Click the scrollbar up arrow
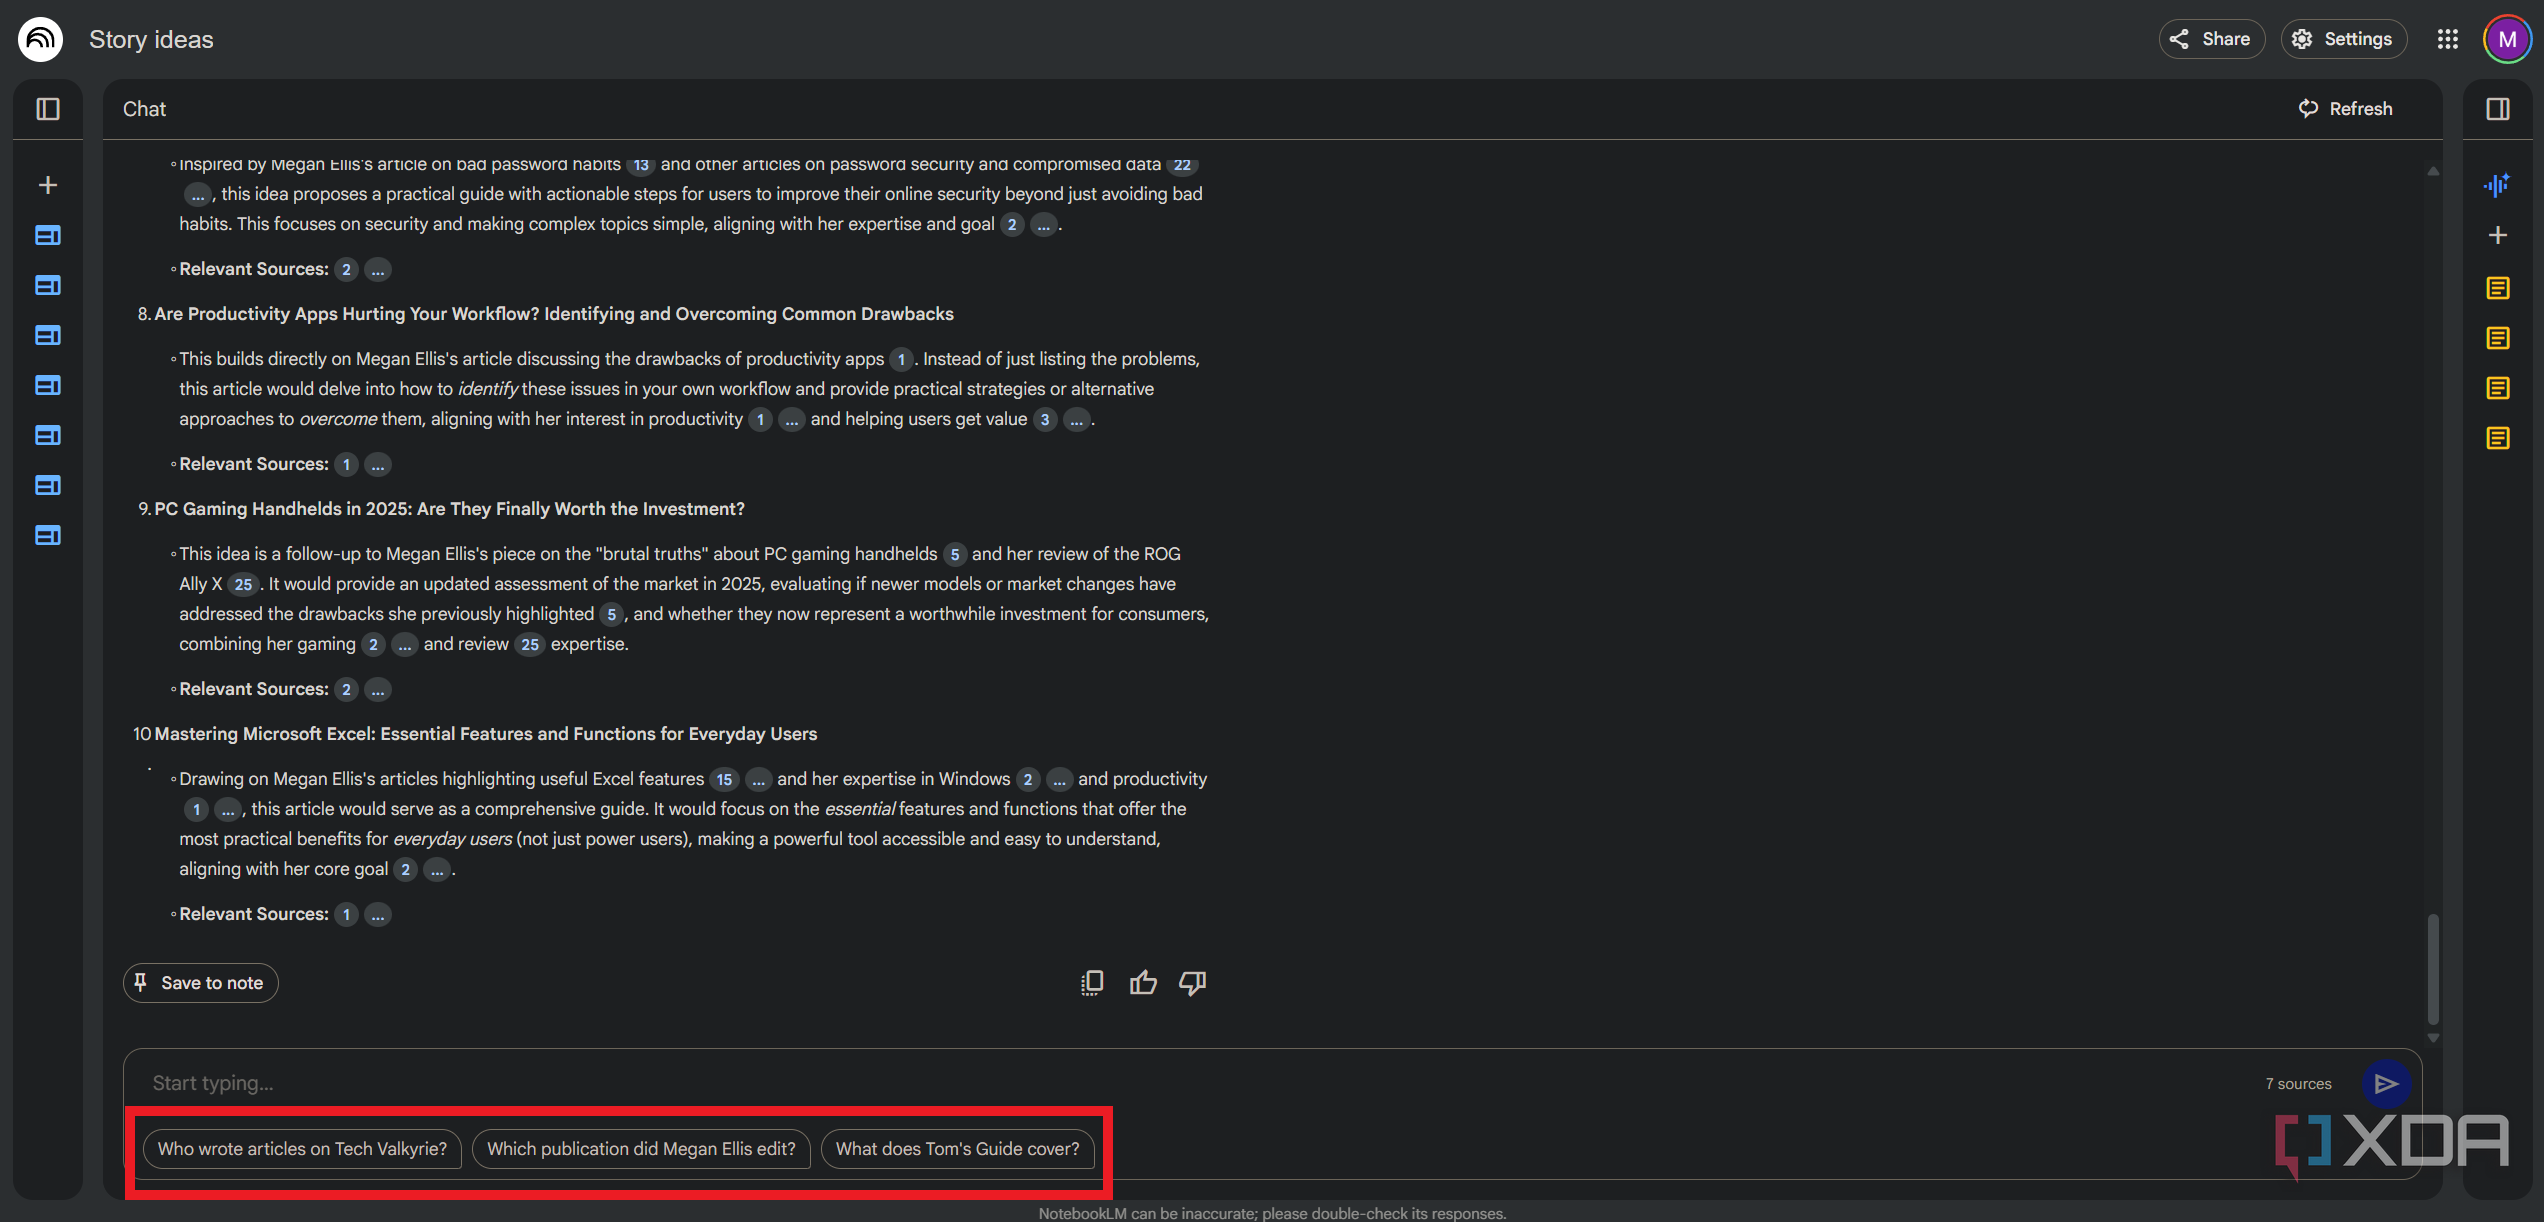The width and height of the screenshot is (2544, 1222). [2432, 171]
